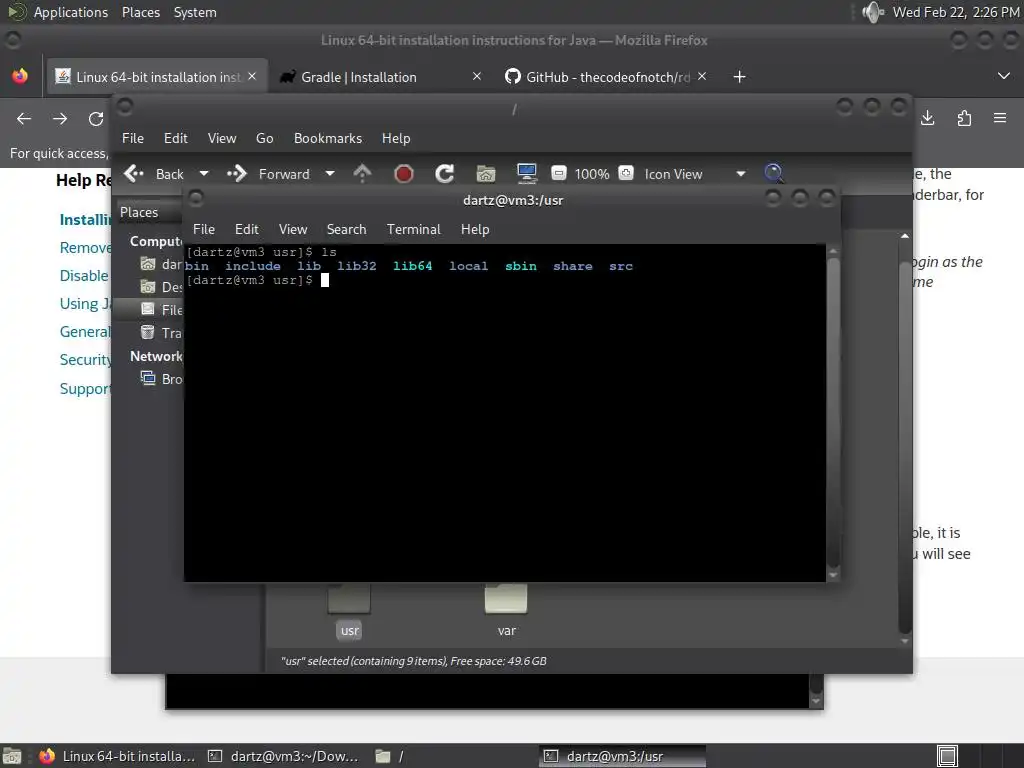Zoom in using the plus icon
Image resolution: width=1024 pixels, height=768 pixels.
(x=626, y=173)
